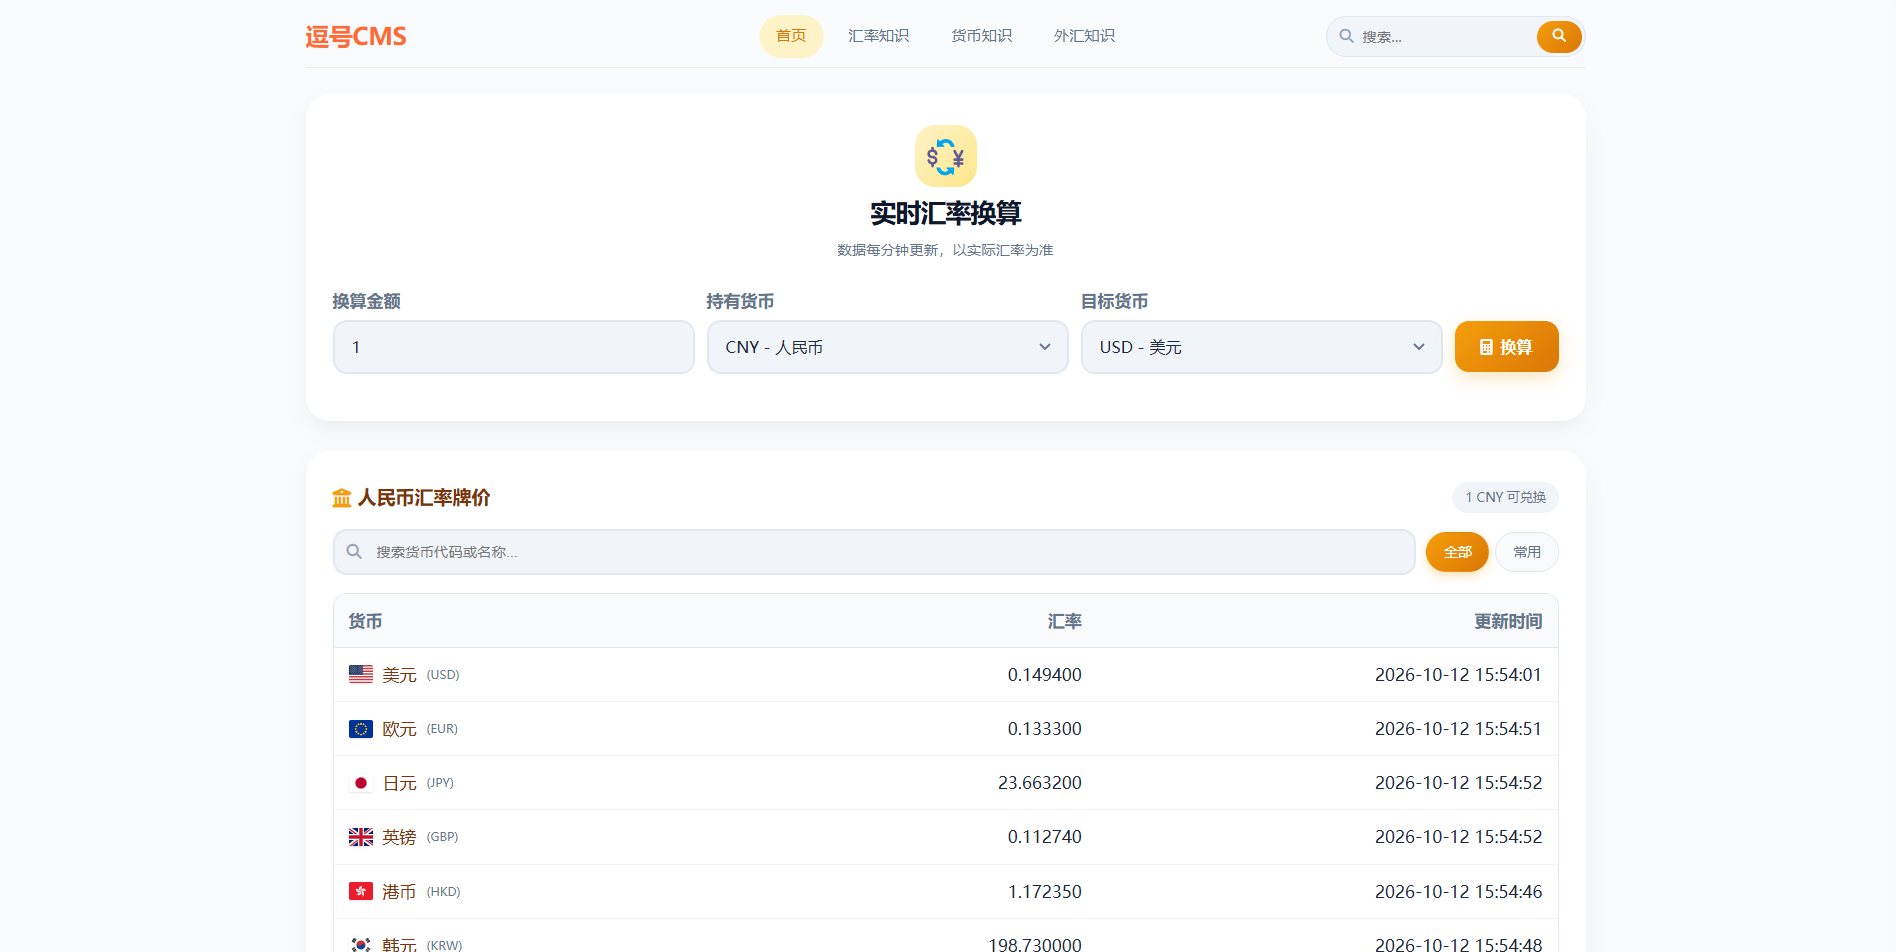Image resolution: width=1896 pixels, height=952 pixels.
Task: Click the orange header search button
Action: click(x=1559, y=37)
